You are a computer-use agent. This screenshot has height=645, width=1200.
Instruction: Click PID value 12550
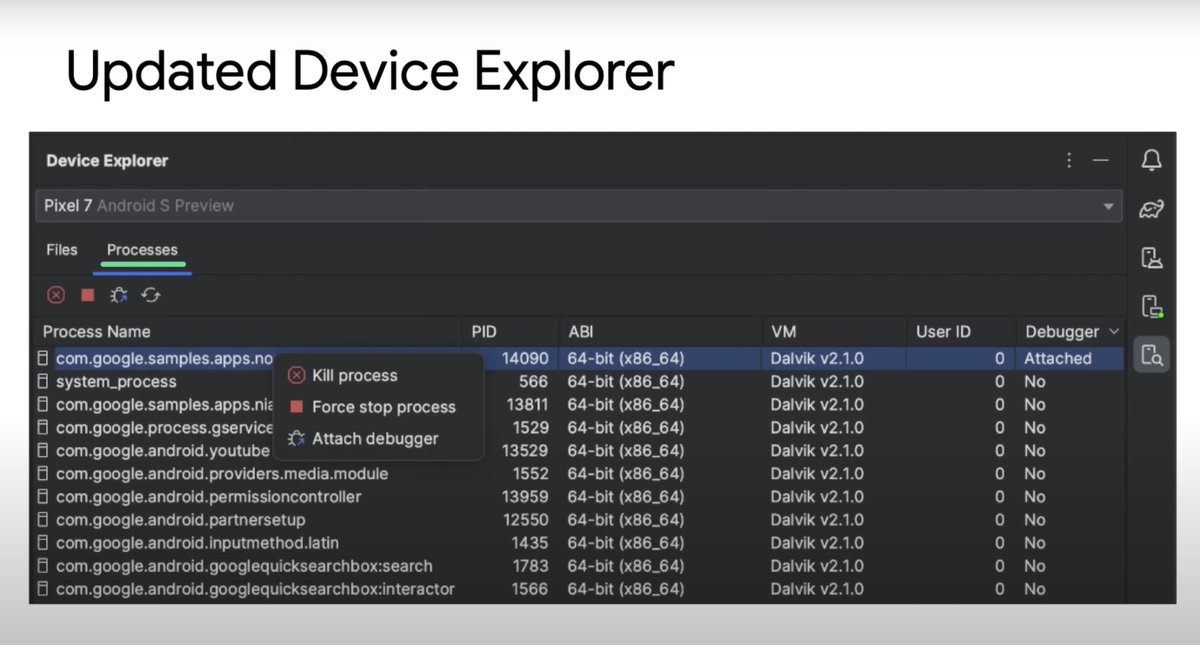(x=525, y=519)
